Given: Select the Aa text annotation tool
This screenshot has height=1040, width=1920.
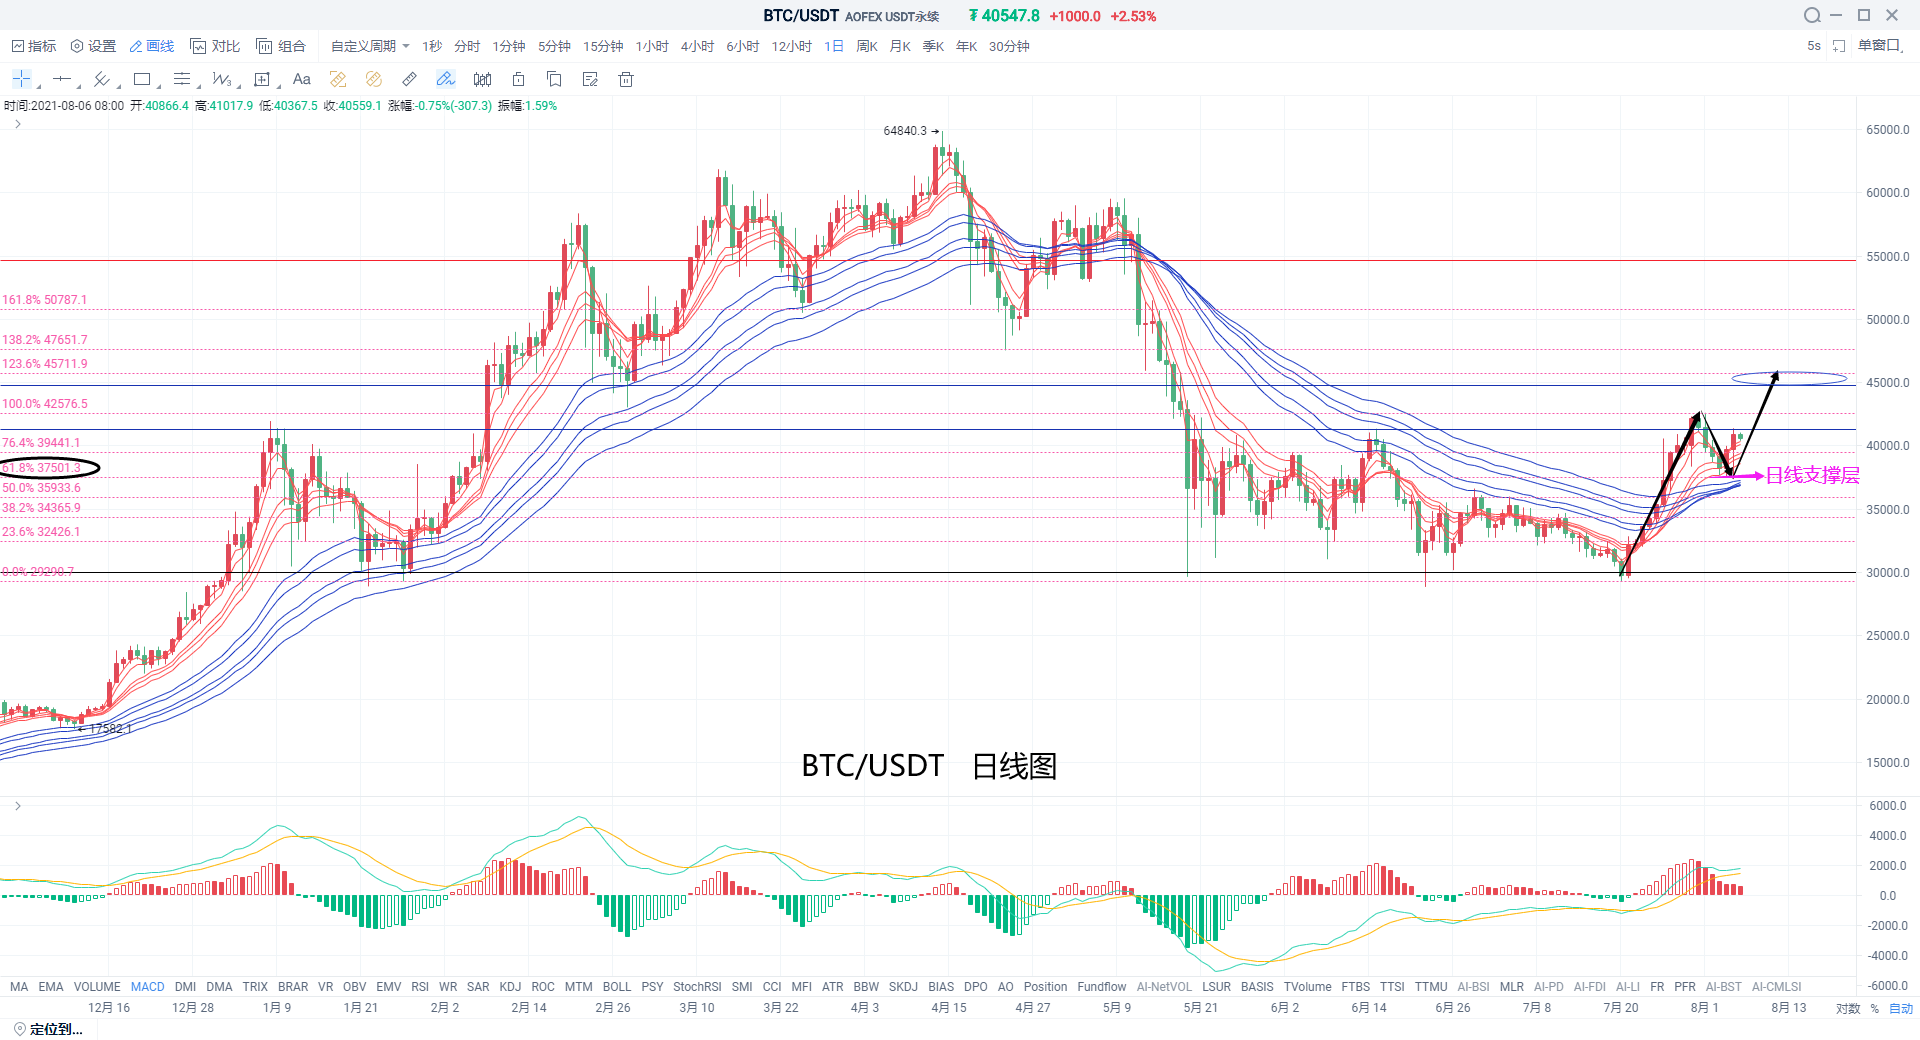Looking at the screenshot, I should point(302,79).
